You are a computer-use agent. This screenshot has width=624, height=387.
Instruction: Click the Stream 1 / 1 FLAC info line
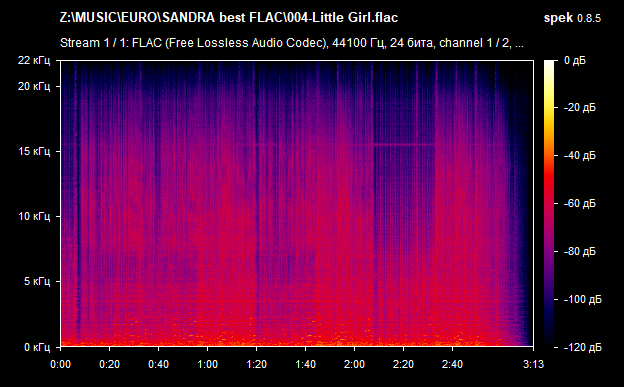(x=292, y=43)
